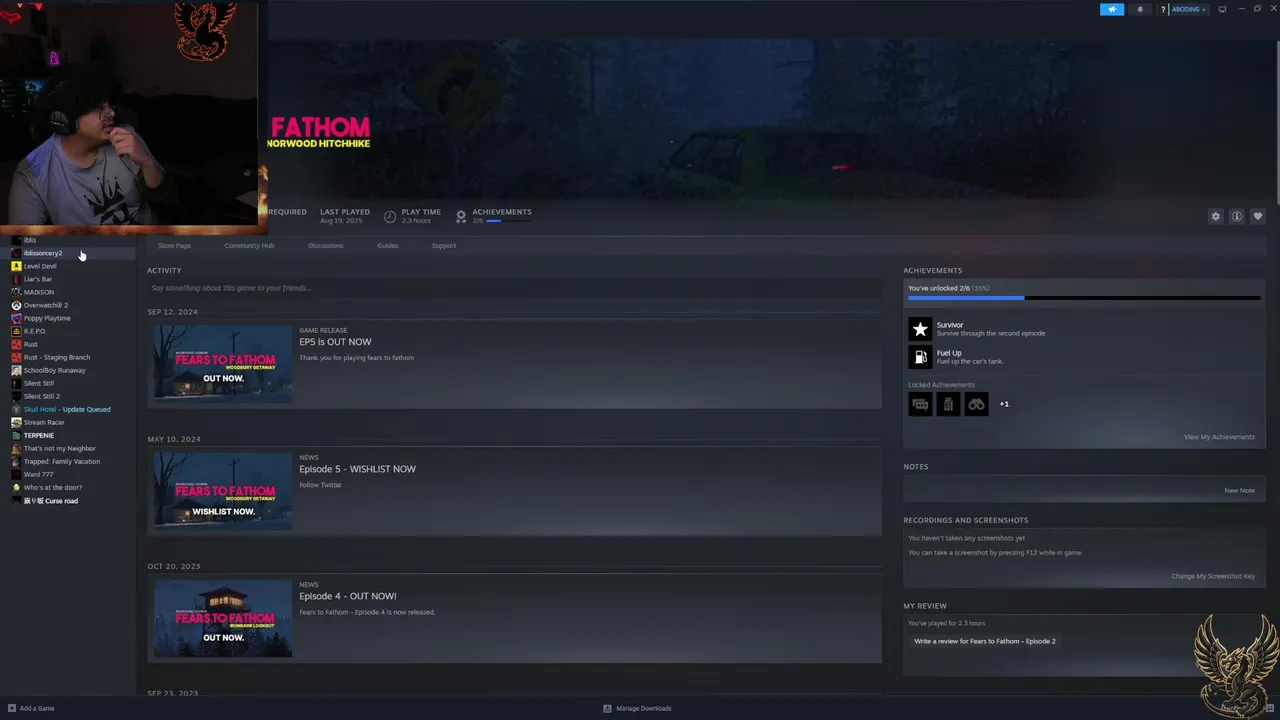Open 'Episode 5 - WISHLIST NOW' news title

tap(357, 469)
